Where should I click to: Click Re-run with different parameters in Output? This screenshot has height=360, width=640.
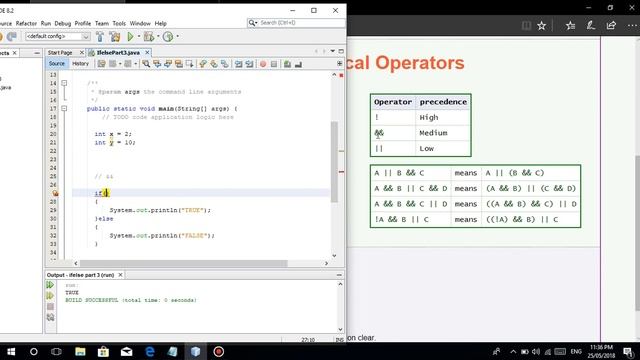coord(50,296)
